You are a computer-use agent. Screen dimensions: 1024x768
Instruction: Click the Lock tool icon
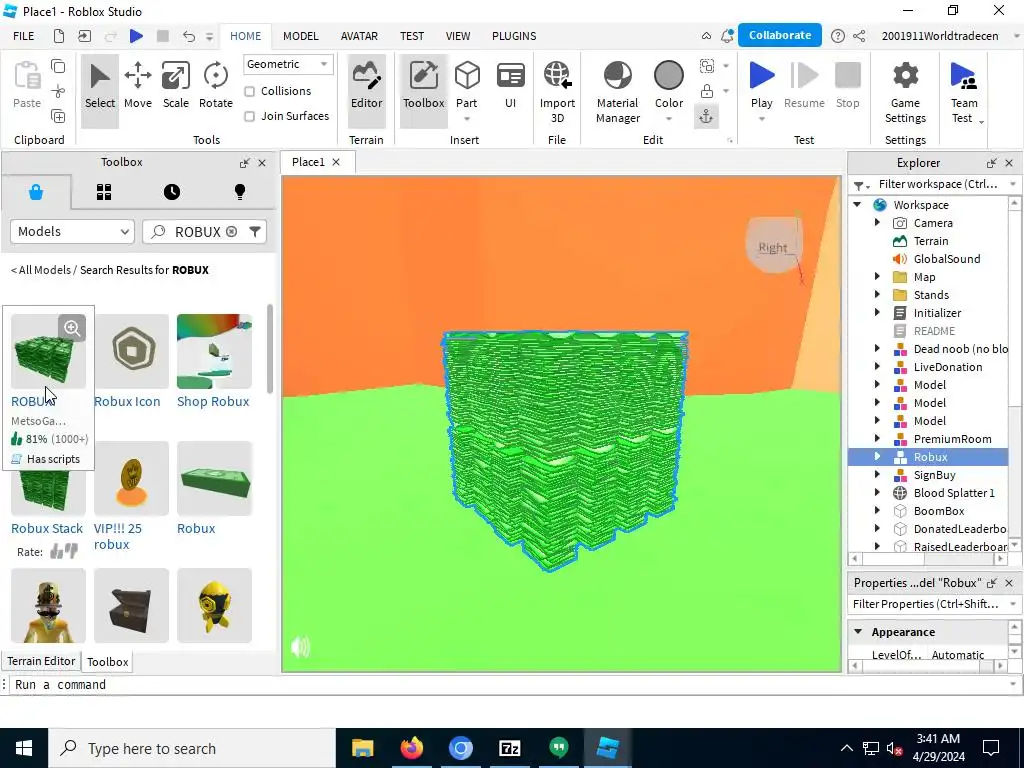[707, 91]
